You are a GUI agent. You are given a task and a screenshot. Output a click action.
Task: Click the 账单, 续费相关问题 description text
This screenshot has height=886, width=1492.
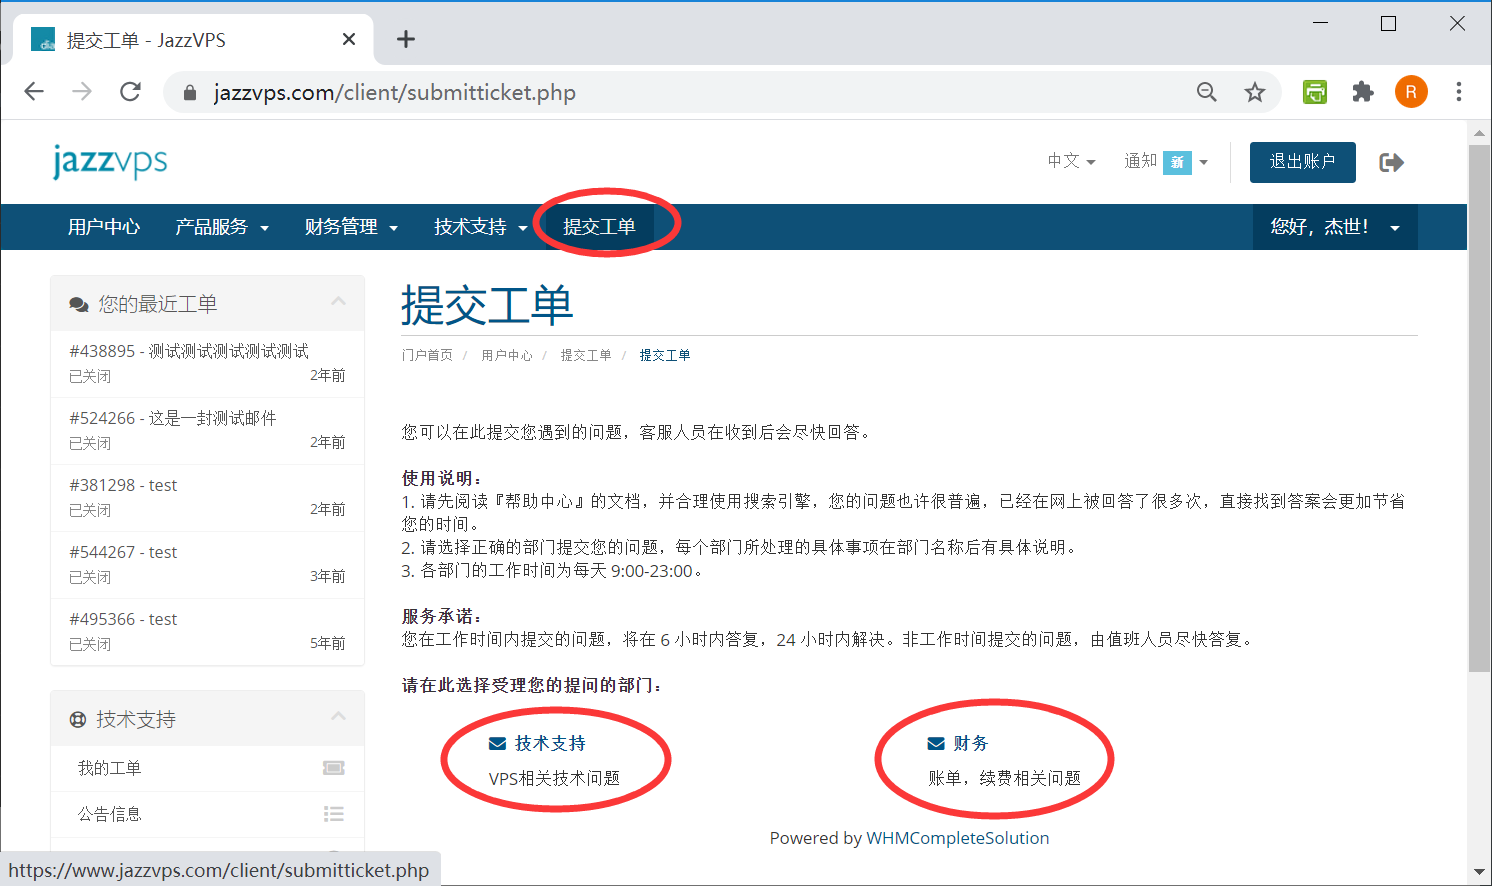click(x=1004, y=778)
